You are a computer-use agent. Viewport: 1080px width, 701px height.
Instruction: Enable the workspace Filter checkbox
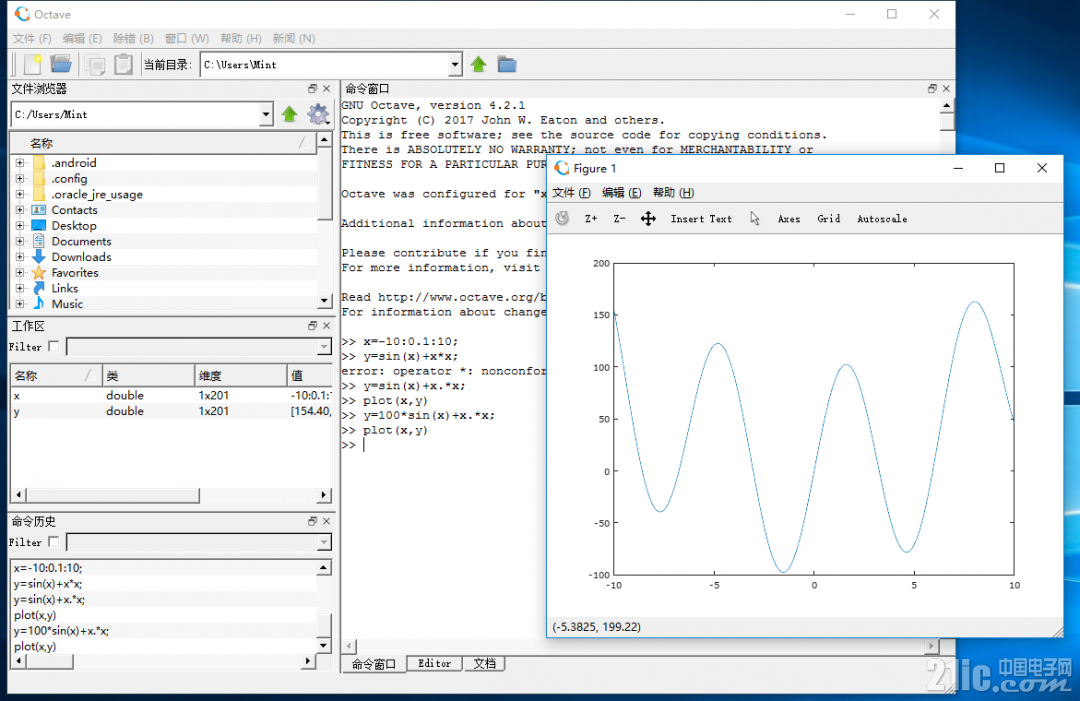(x=54, y=346)
